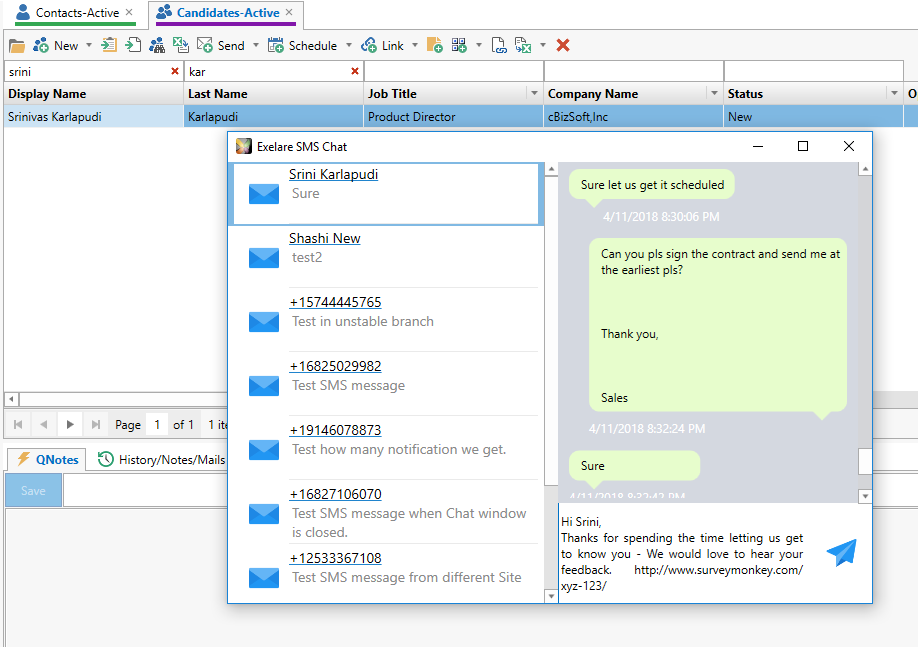Go to next page in pager
Screen dimensions: 918x647
point(70,425)
